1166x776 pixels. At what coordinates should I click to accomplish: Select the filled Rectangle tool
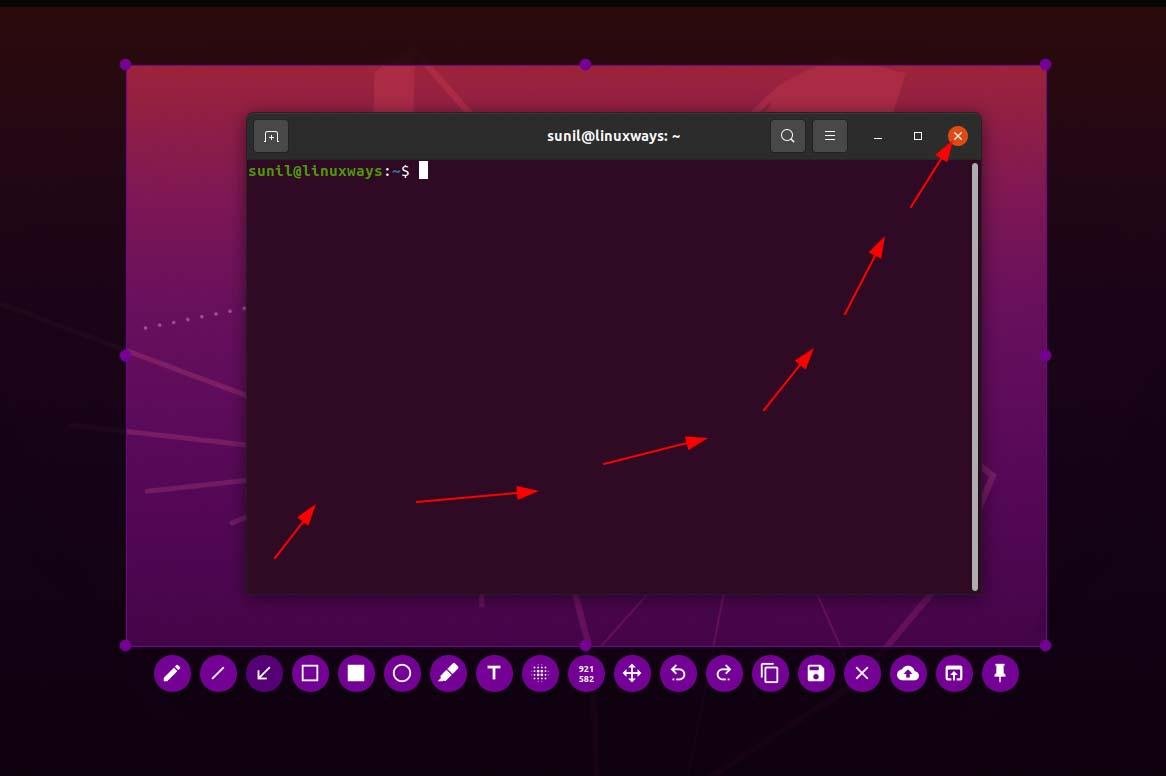356,674
